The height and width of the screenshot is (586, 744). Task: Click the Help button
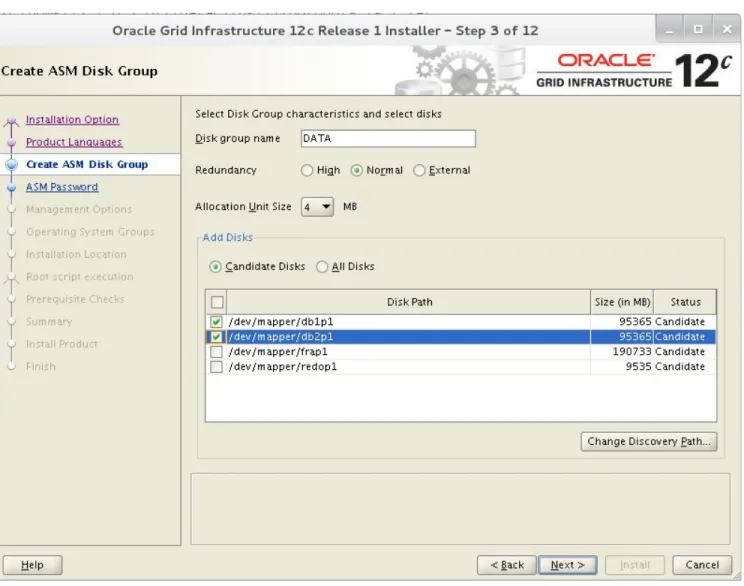(32, 565)
